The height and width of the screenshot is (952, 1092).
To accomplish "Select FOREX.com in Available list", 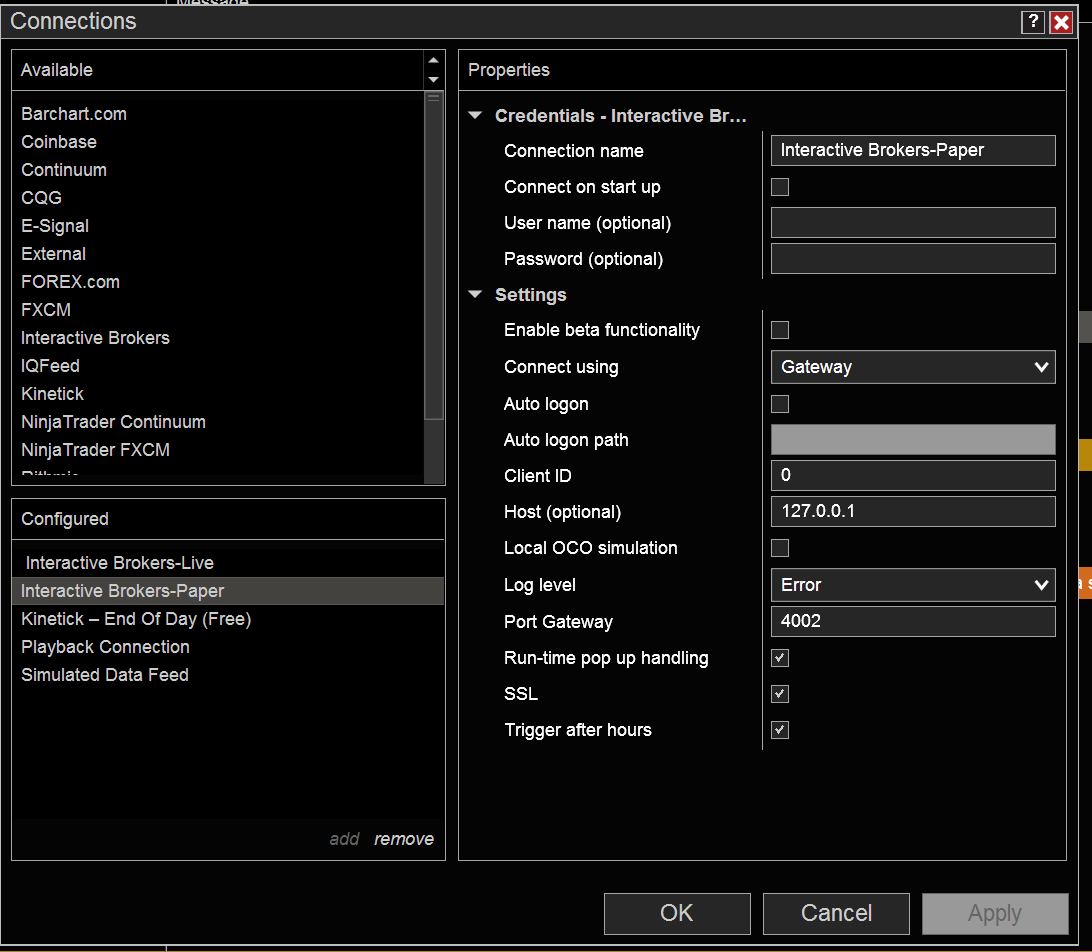I will pos(70,282).
